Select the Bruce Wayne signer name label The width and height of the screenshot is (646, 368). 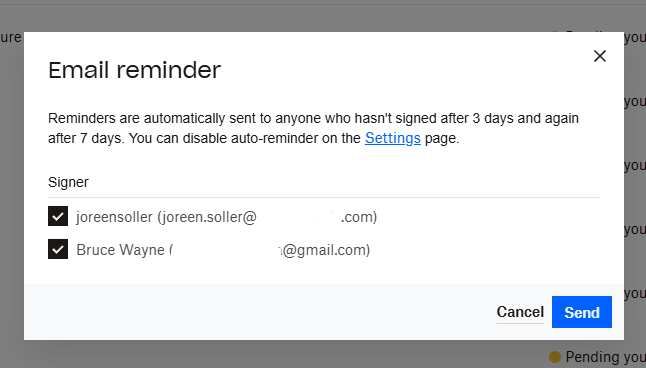click(120, 250)
